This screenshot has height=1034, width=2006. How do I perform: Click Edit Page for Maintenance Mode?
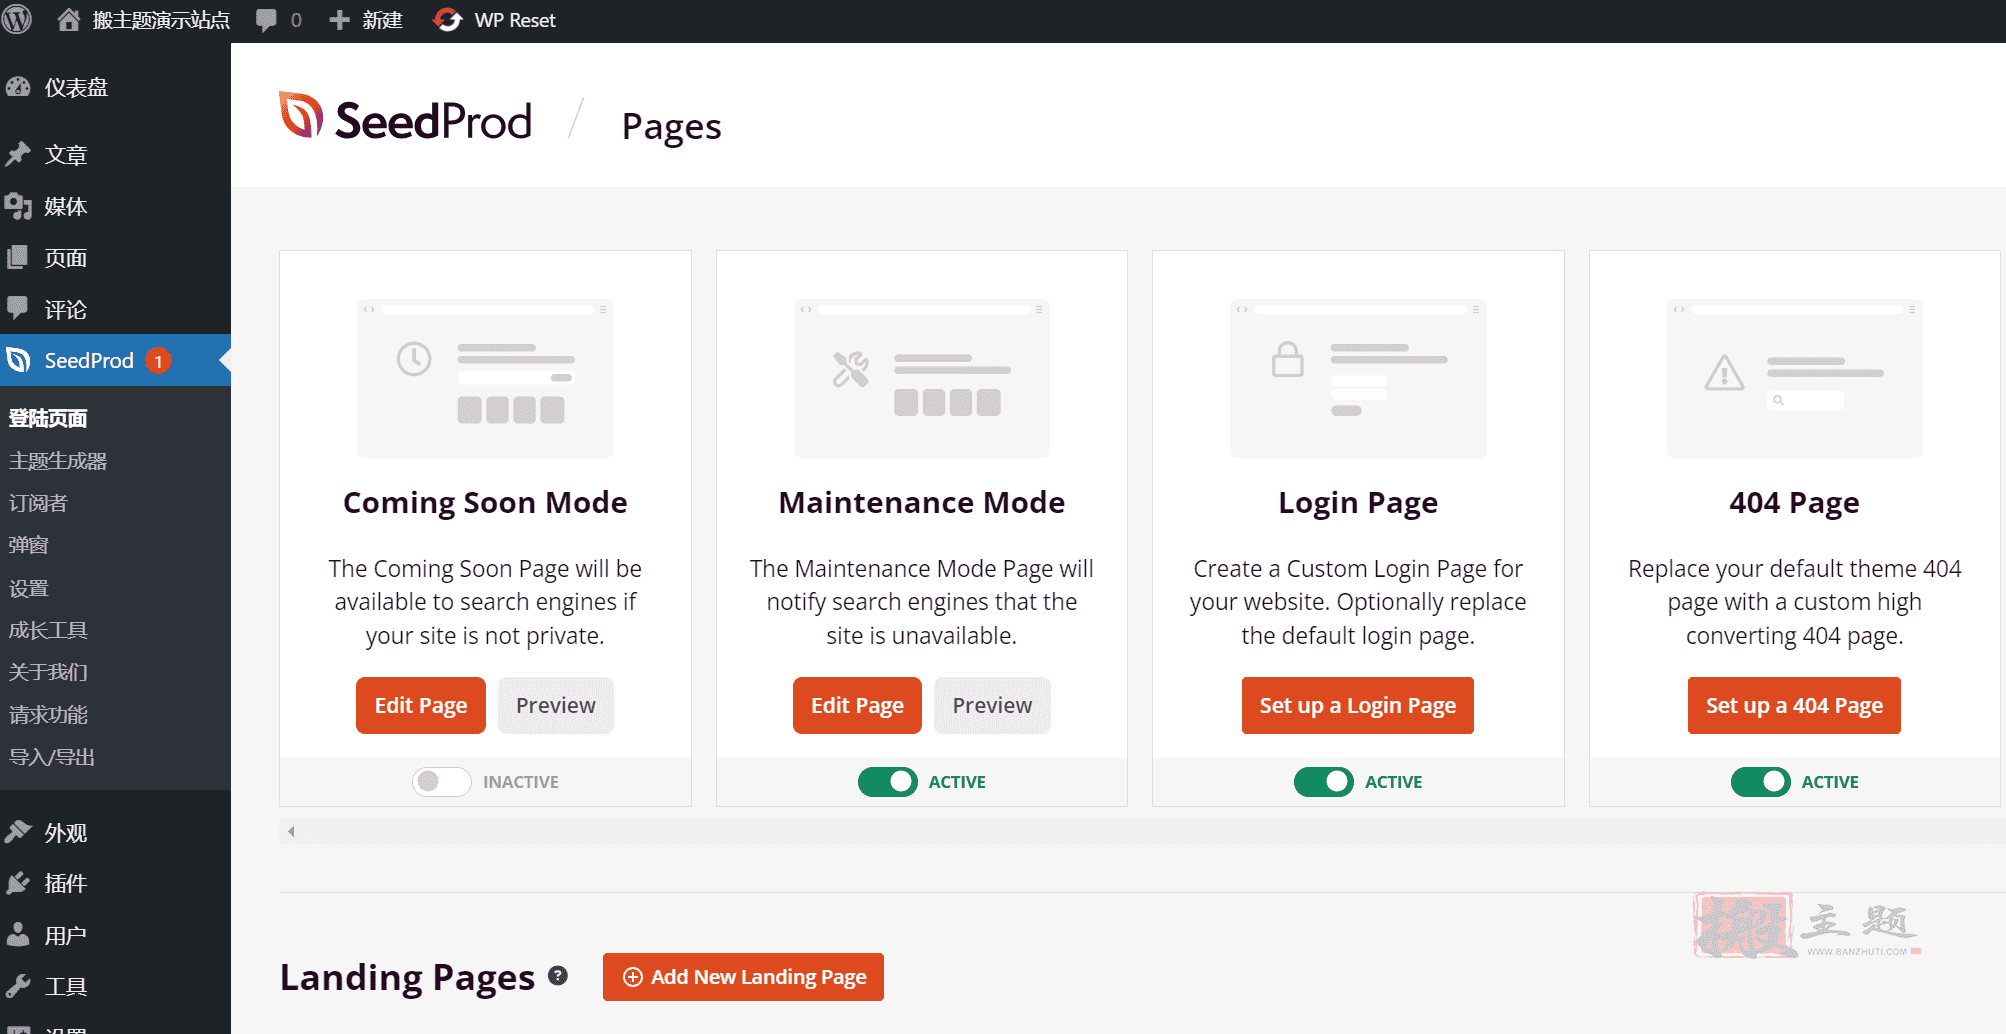(x=857, y=705)
